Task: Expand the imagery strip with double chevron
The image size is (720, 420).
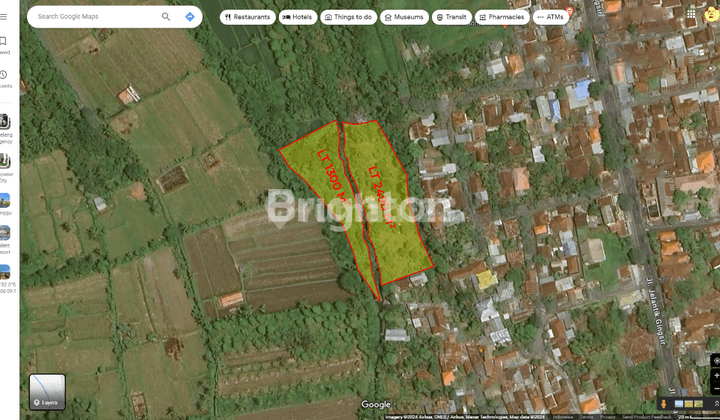Action: (716, 404)
